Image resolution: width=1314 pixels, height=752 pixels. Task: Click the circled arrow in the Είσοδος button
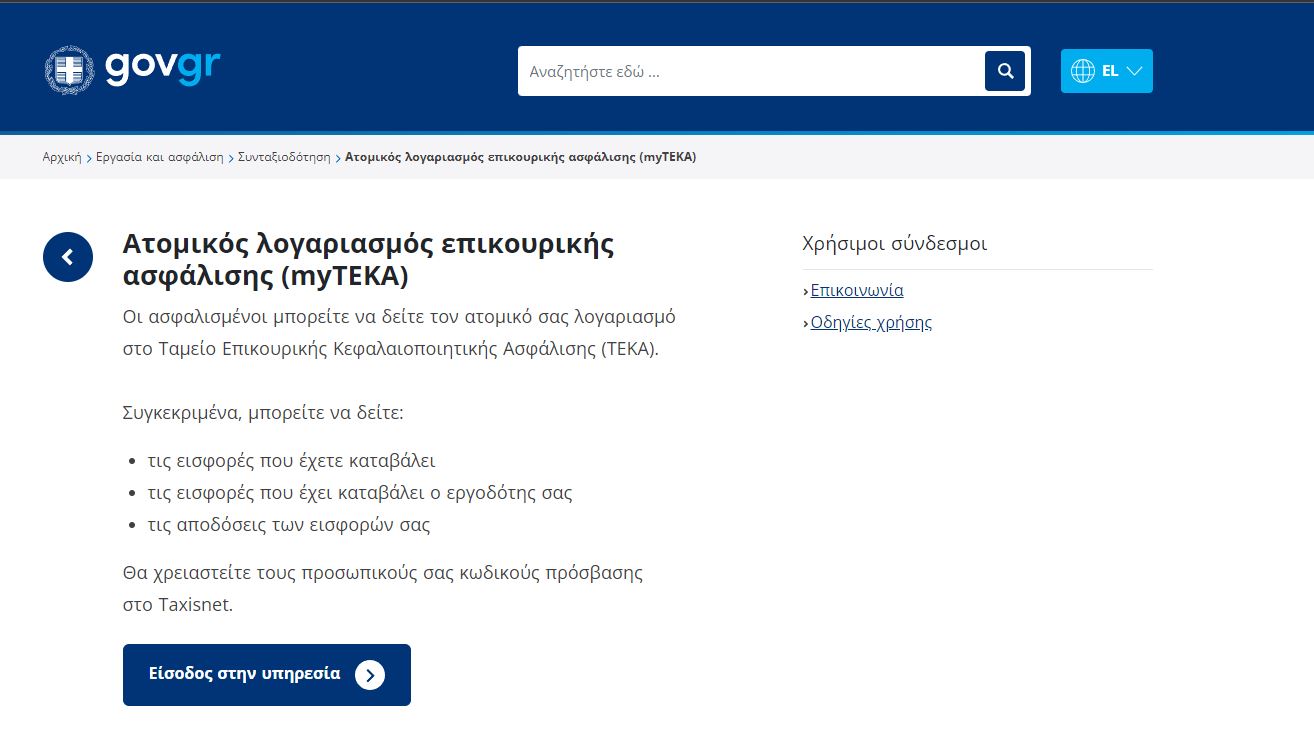(x=369, y=675)
